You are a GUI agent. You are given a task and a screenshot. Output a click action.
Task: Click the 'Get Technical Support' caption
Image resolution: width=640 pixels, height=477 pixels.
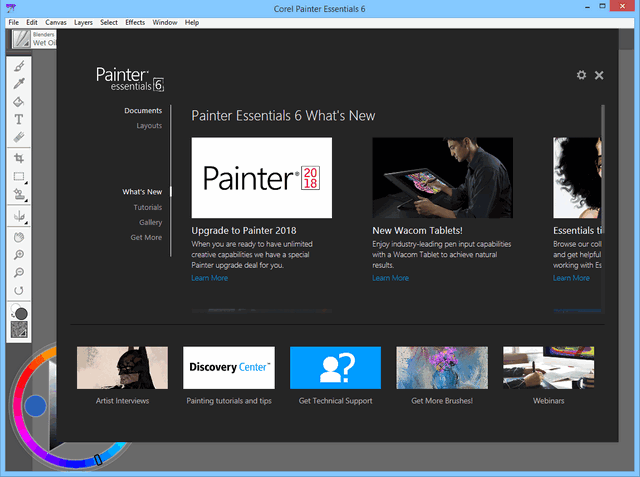point(336,401)
